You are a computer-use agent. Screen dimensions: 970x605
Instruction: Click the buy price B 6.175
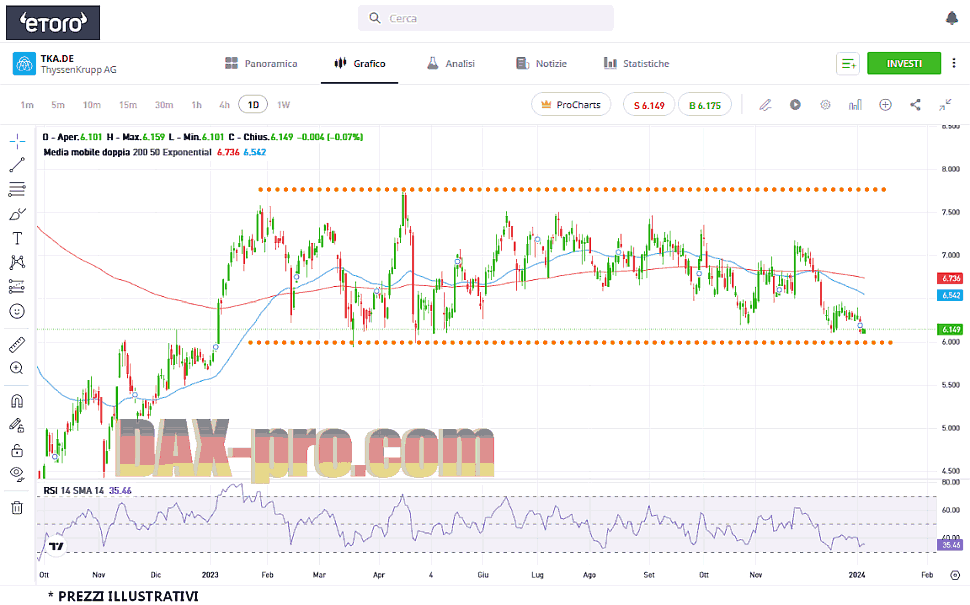(705, 105)
